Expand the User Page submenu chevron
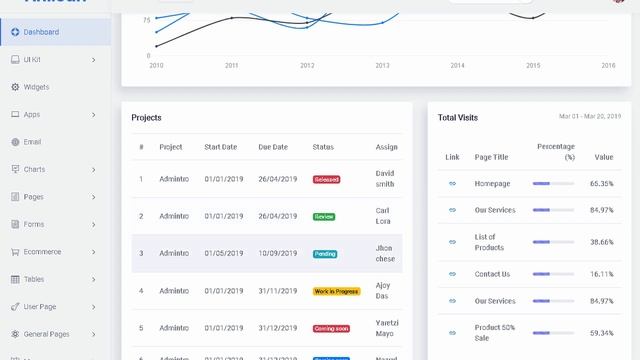Viewport: 640px width, 360px height. click(93, 307)
